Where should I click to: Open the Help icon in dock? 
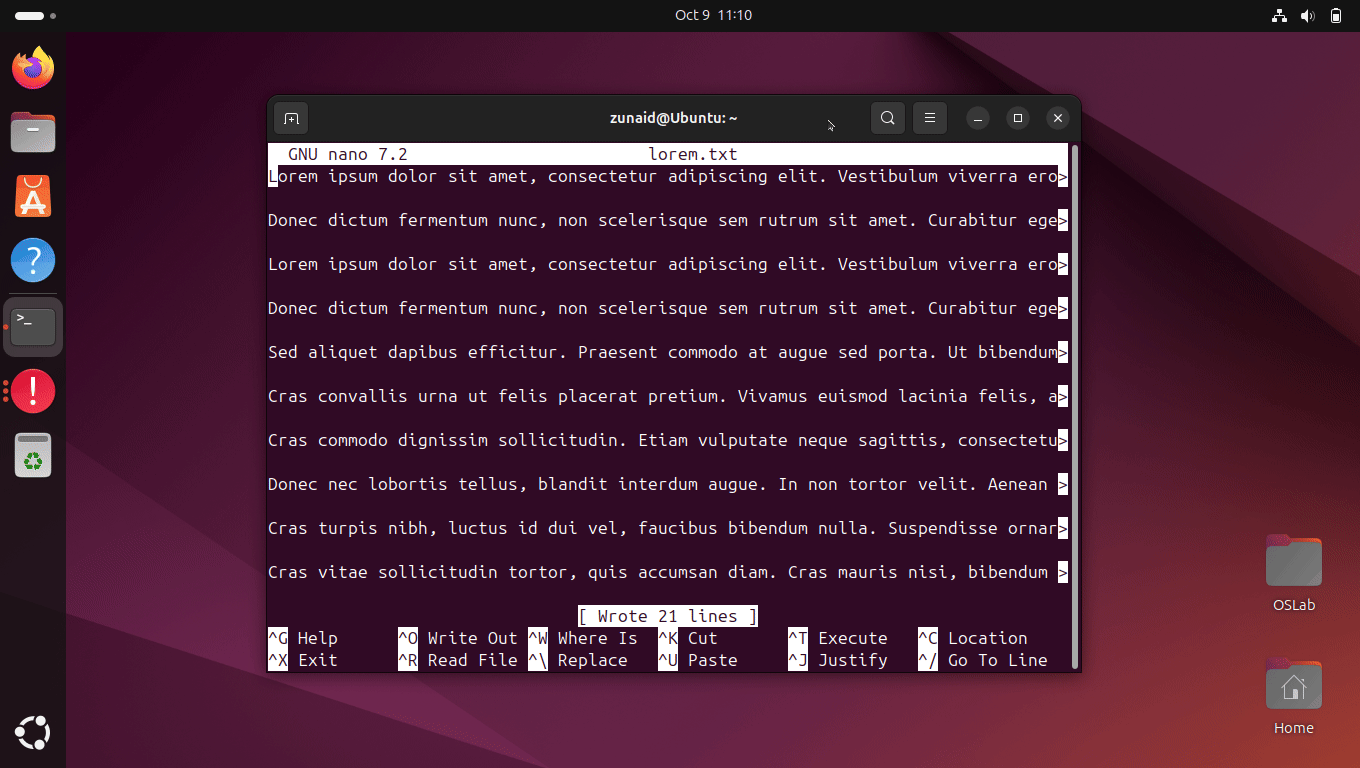33,260
